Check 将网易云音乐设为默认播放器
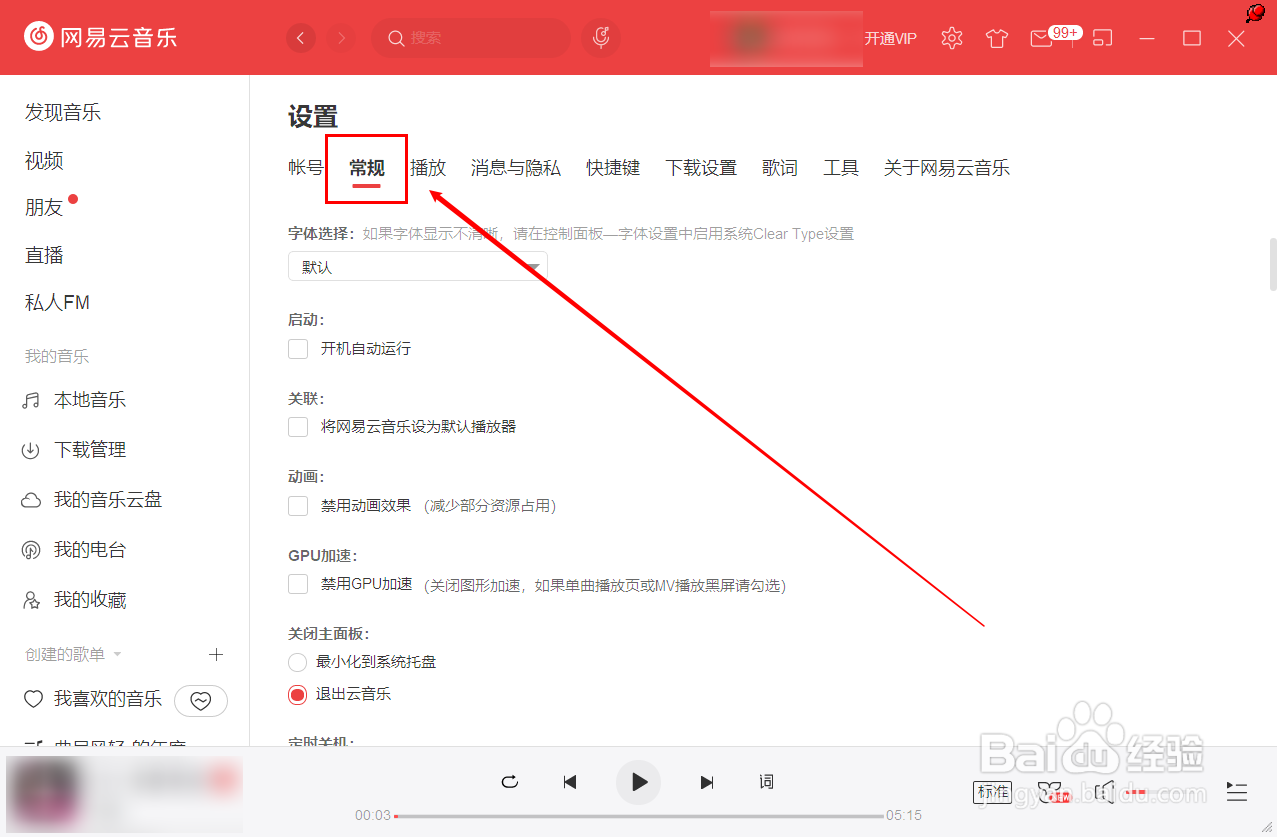The image size is (1277, 837). pos(298,427)
